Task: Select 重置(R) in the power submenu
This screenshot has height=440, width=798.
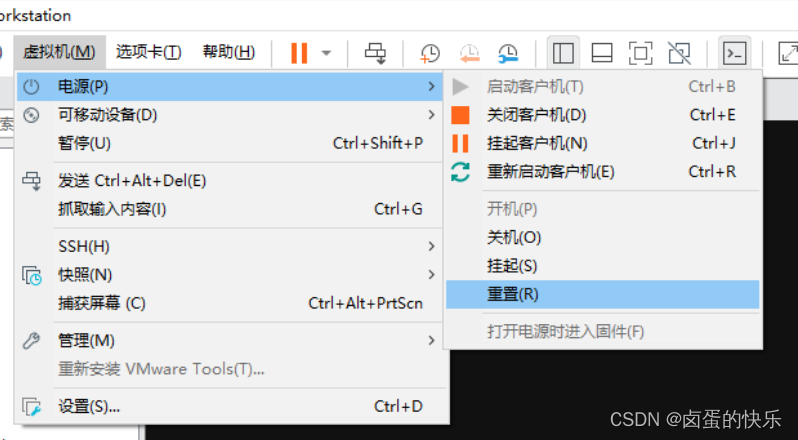Action: coord(603,295)
